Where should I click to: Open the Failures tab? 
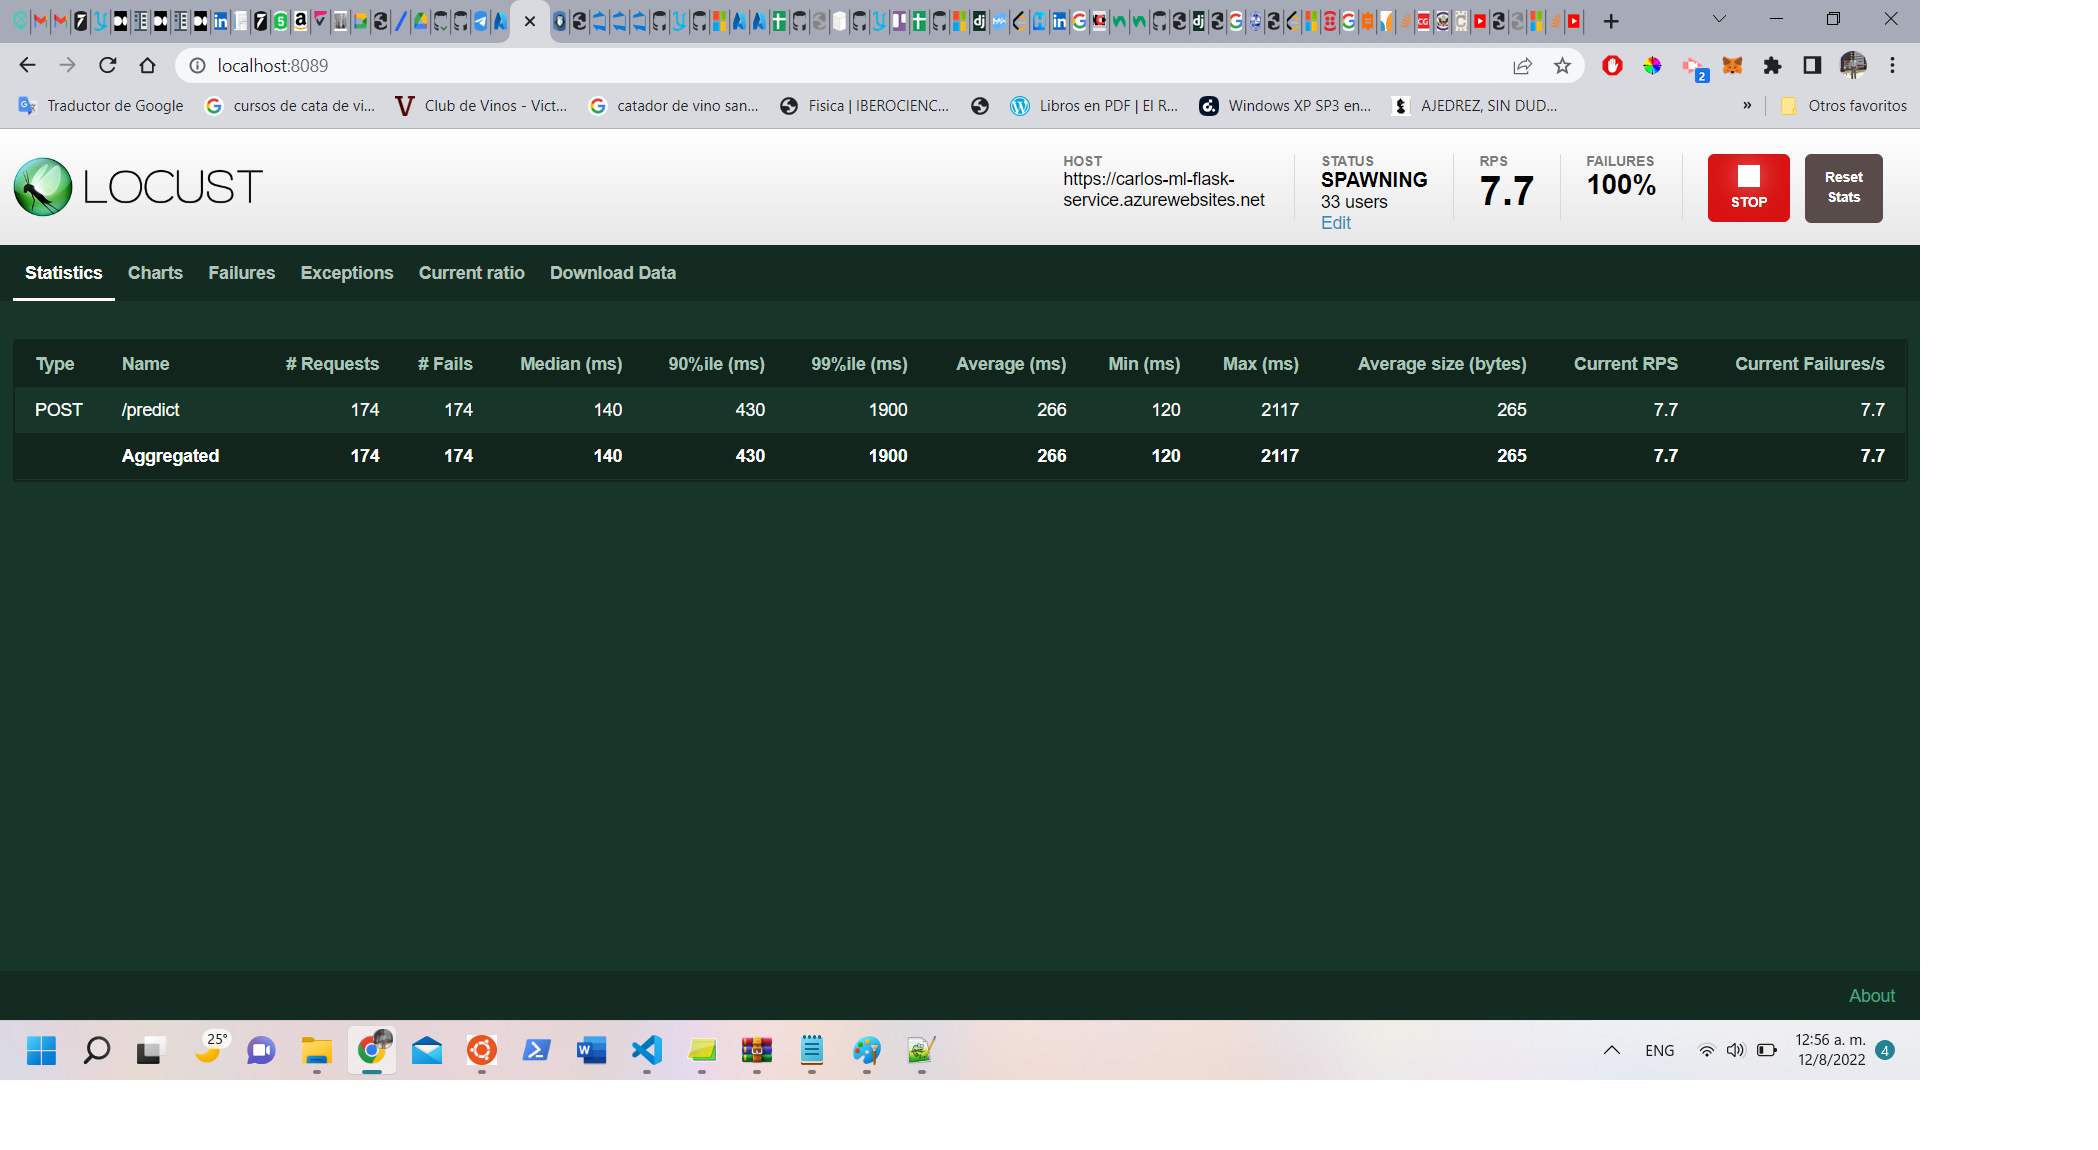pos(241,273)
